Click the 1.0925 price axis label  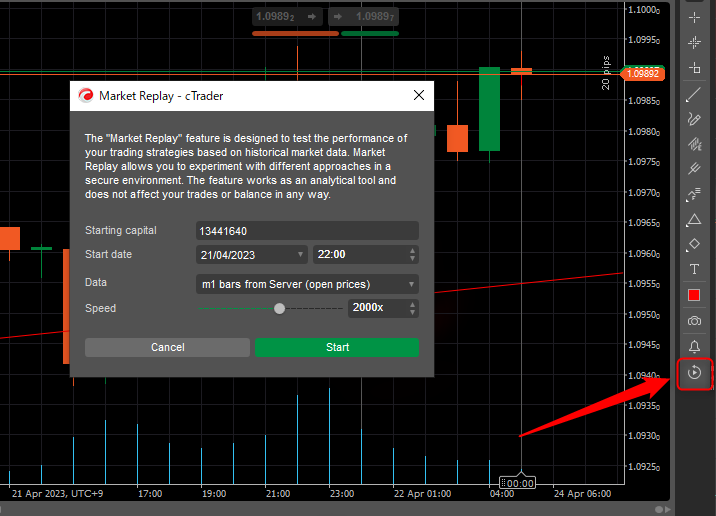[x=644, y=467]
